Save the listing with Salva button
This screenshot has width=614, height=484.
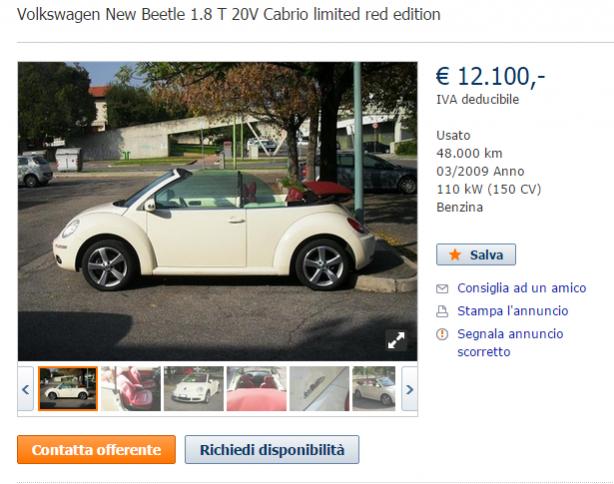click(x=476, y=255)
